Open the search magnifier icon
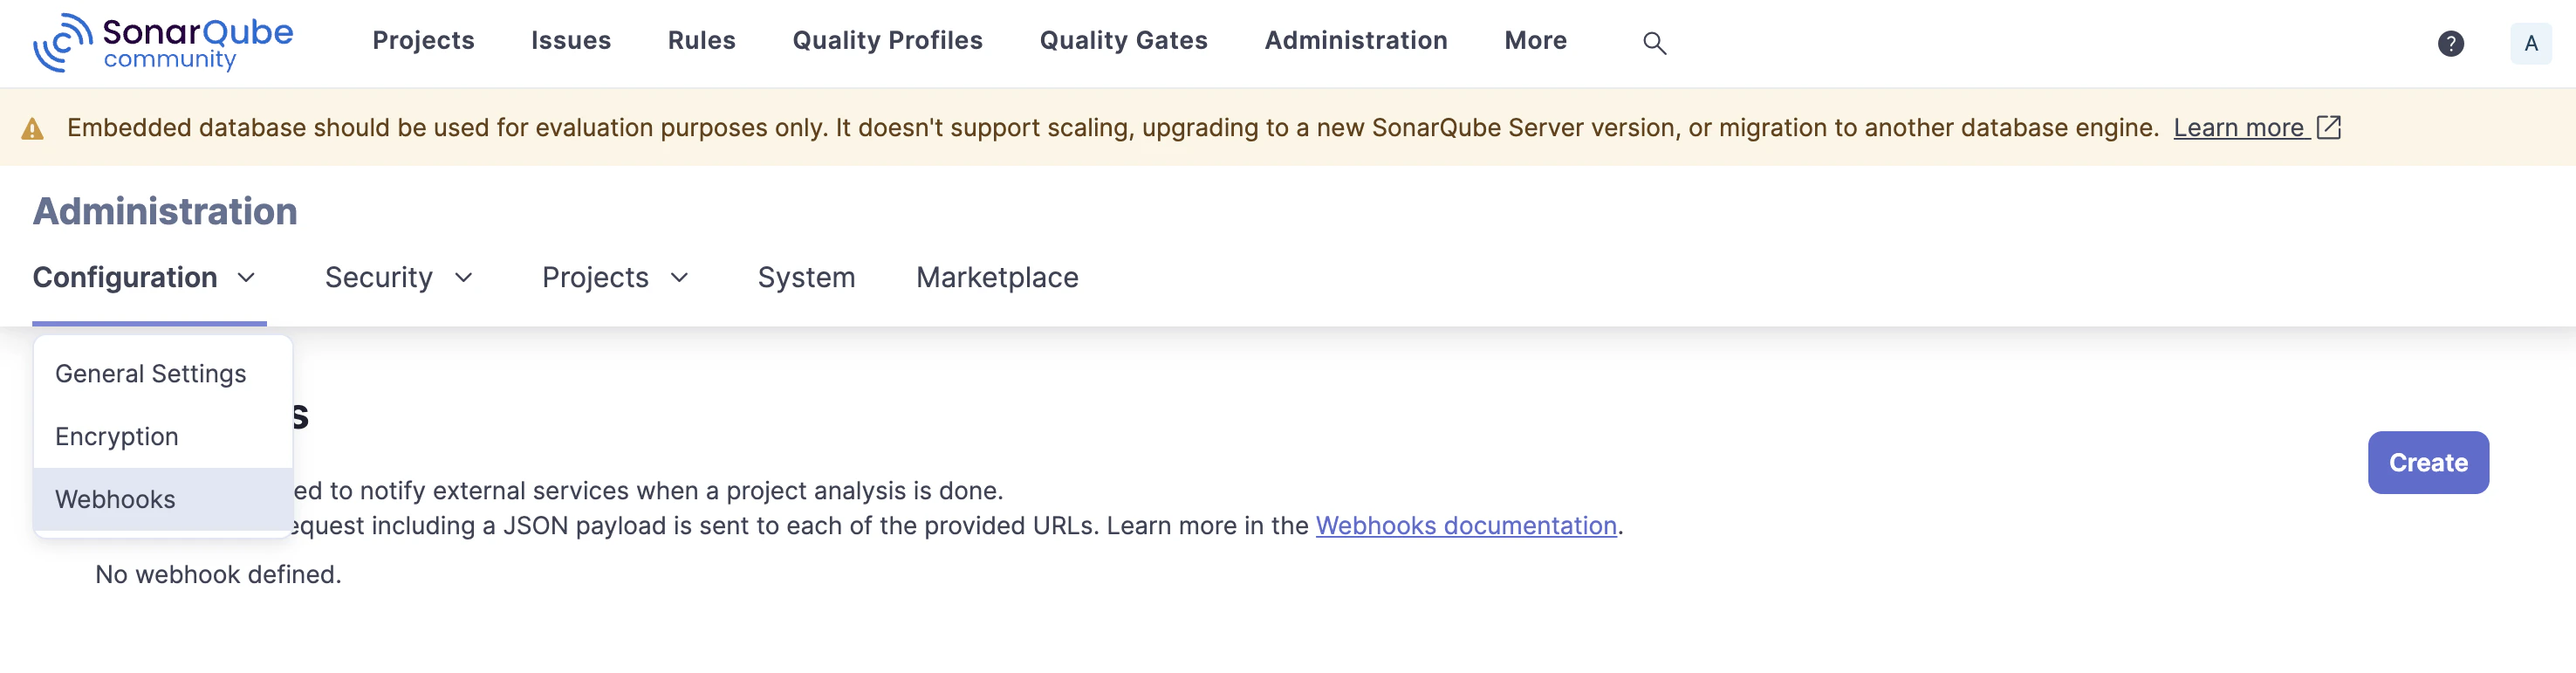The image size is (2576, 673). coord(1654,43)
